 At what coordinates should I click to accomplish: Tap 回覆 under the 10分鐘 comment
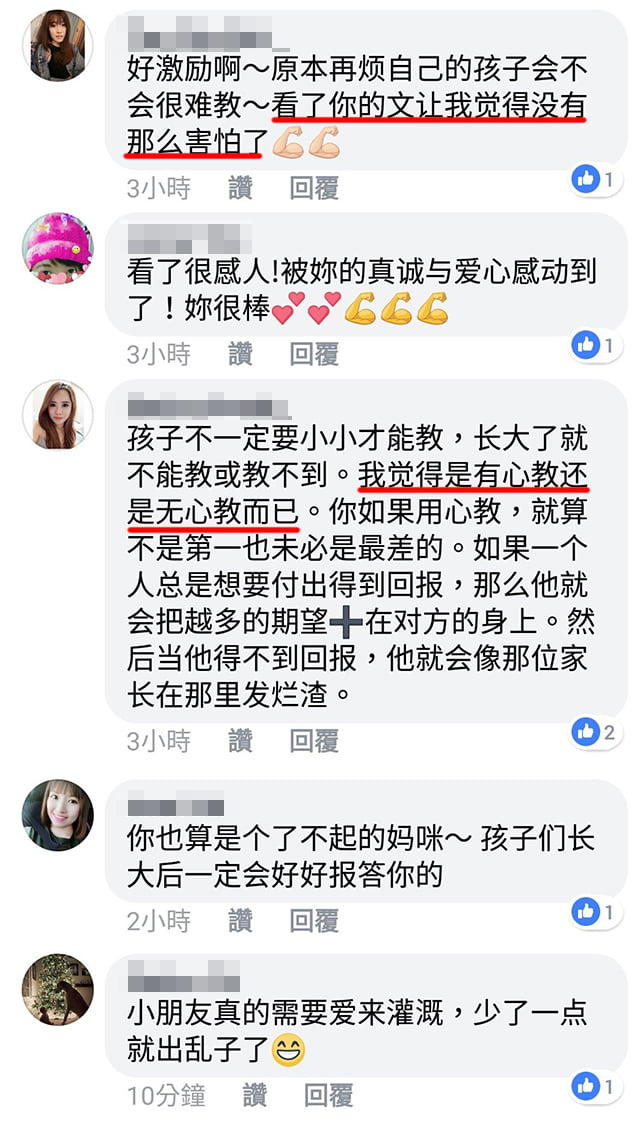click(328, 1095)
